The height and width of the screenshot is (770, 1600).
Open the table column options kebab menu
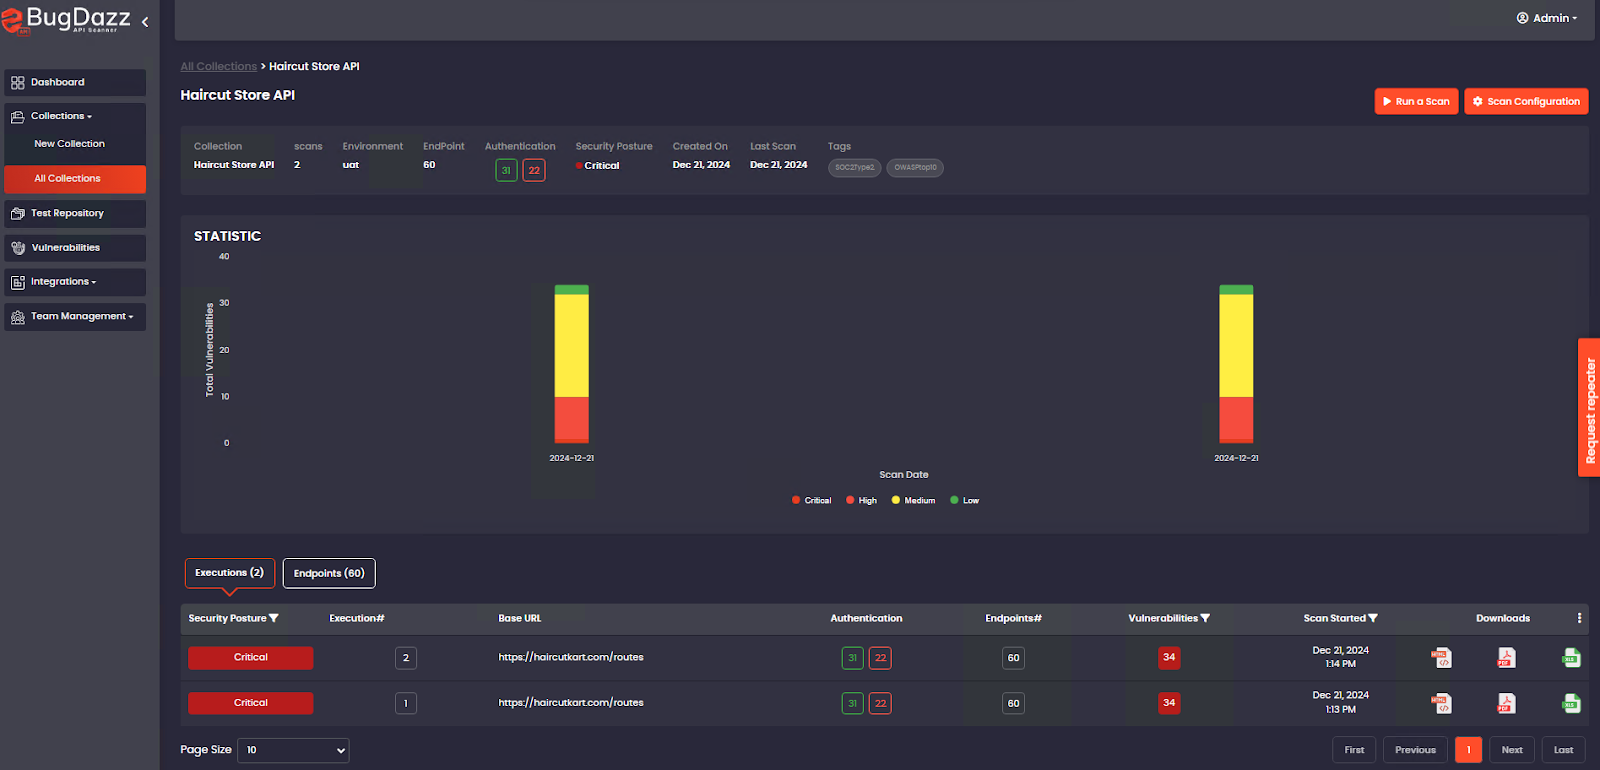coord(1579,618)
